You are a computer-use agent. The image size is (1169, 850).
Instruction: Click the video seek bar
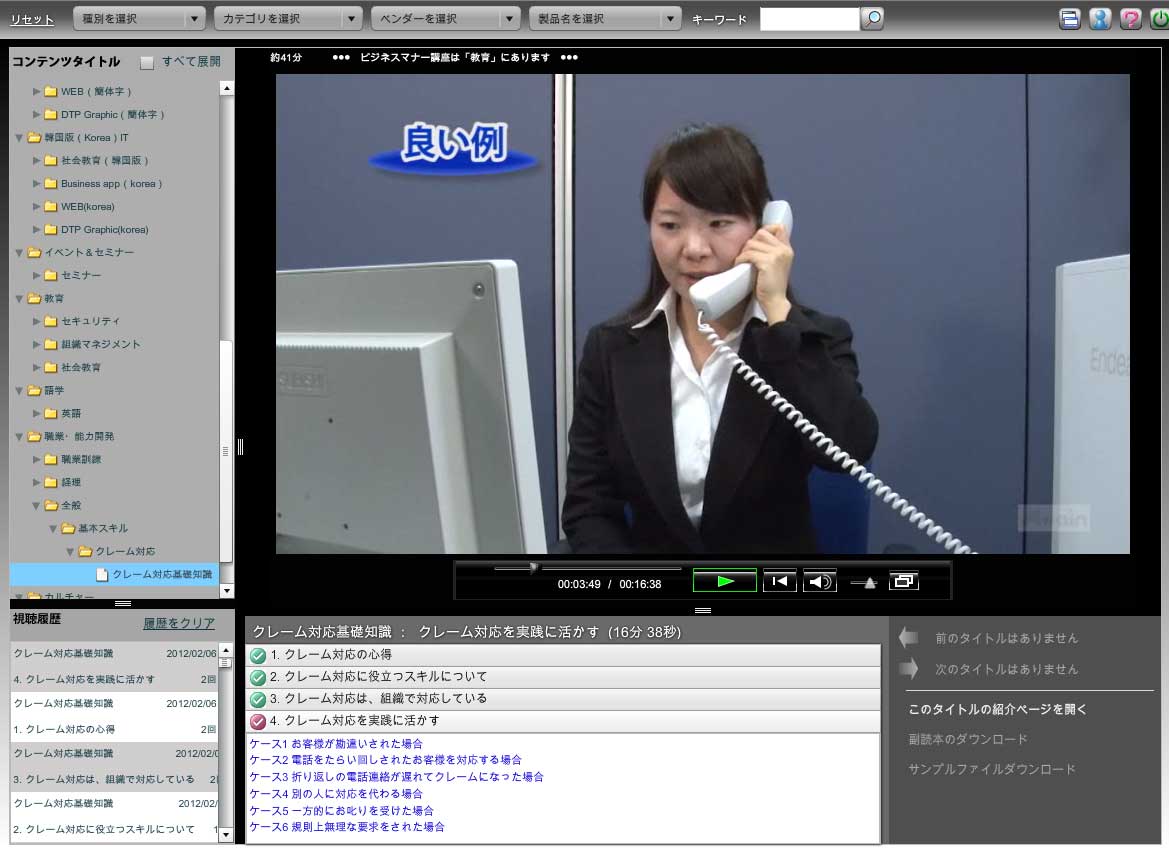(587, 568)
